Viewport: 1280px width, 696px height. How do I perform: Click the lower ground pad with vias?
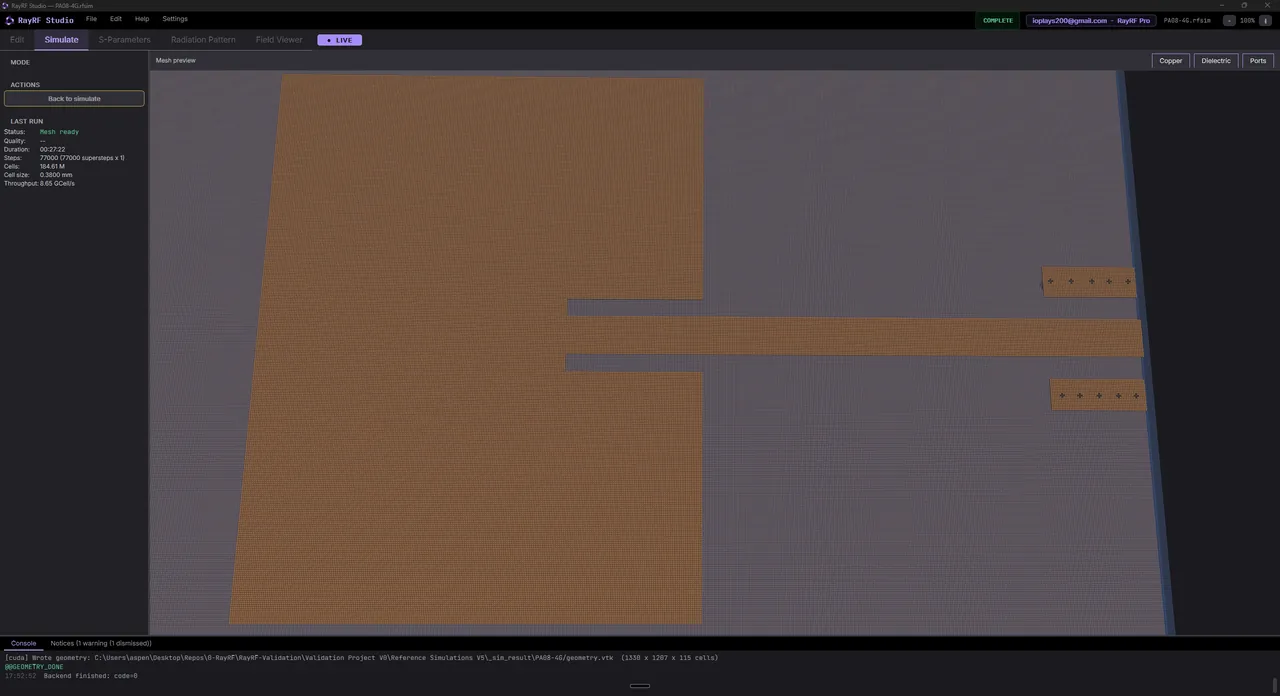[x=1097, y=394]
